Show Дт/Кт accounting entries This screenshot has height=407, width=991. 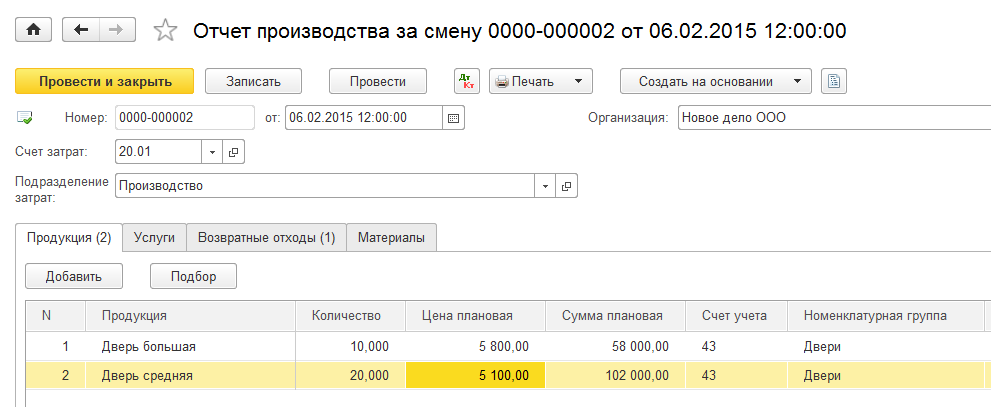pyautogui.click(x=467, y=81)
